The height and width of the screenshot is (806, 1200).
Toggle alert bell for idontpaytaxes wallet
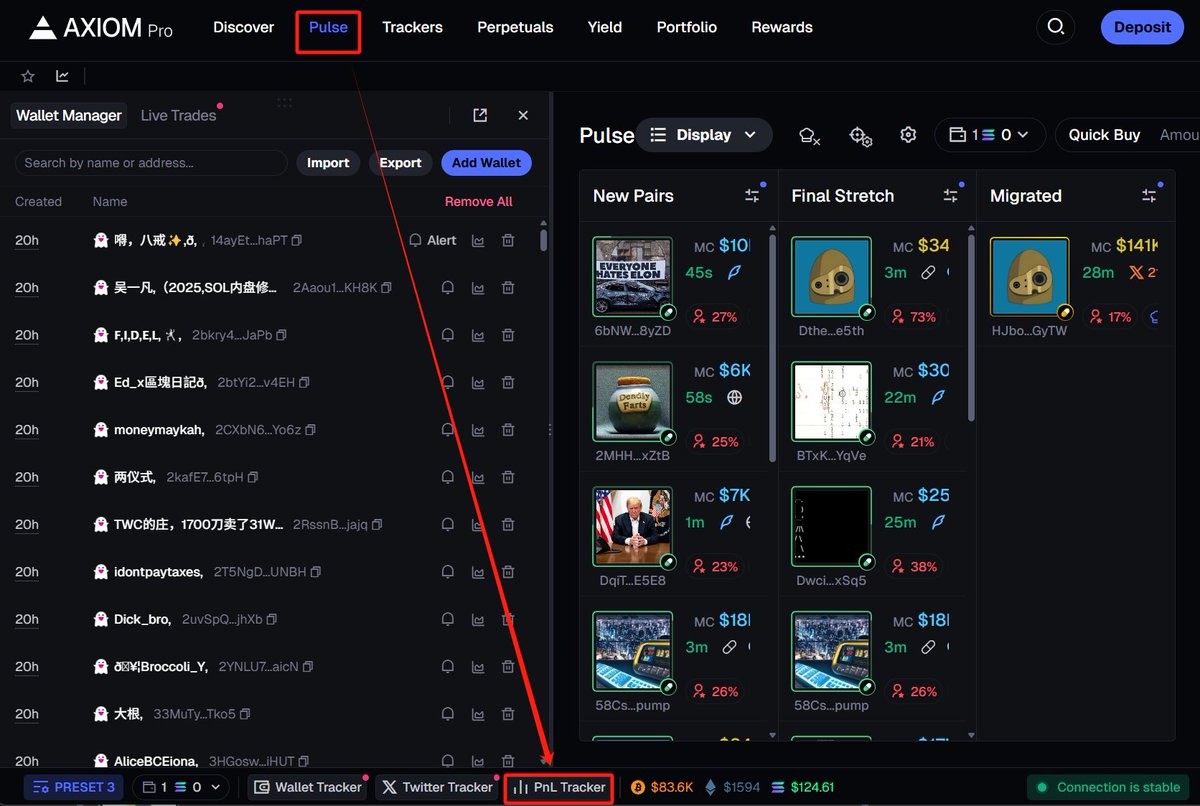[448, 572]
